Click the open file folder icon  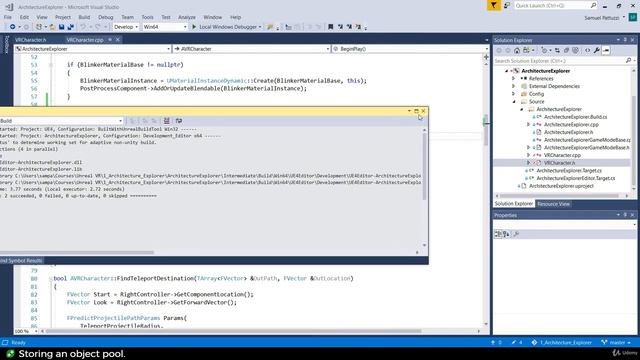tap(52, 27)
